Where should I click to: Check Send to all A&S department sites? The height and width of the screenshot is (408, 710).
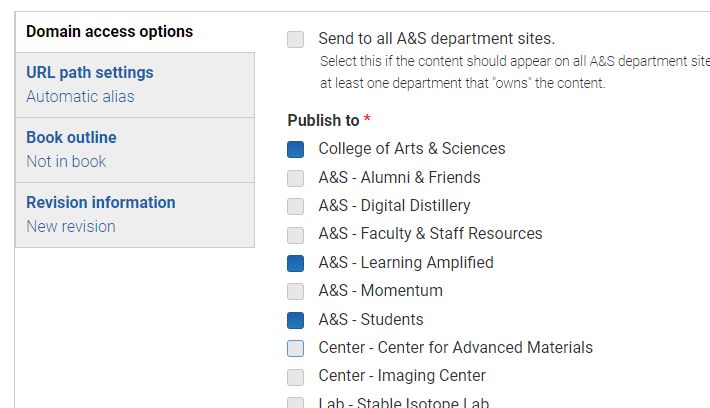(295, 39)
